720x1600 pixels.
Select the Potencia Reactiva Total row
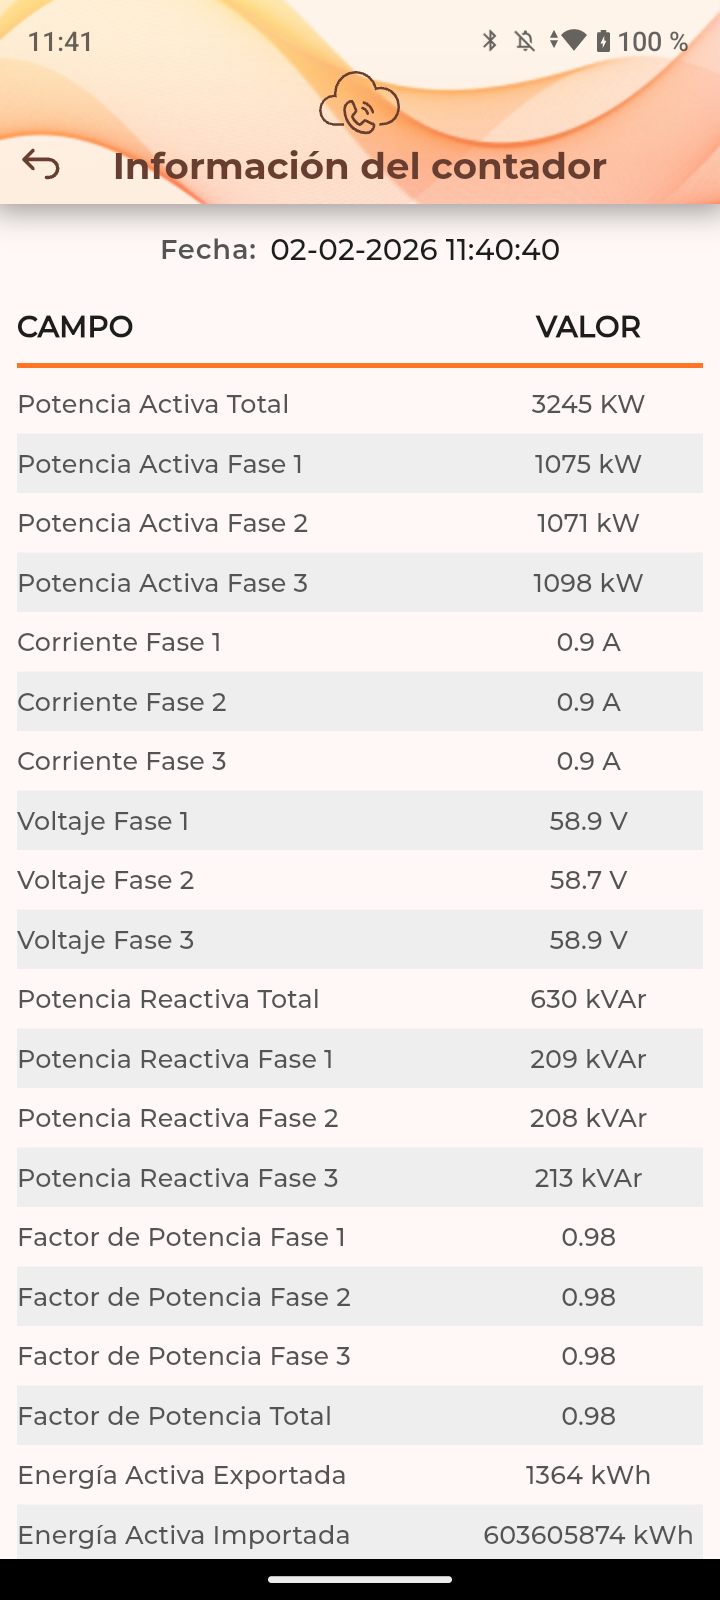[x=359, y=999]
